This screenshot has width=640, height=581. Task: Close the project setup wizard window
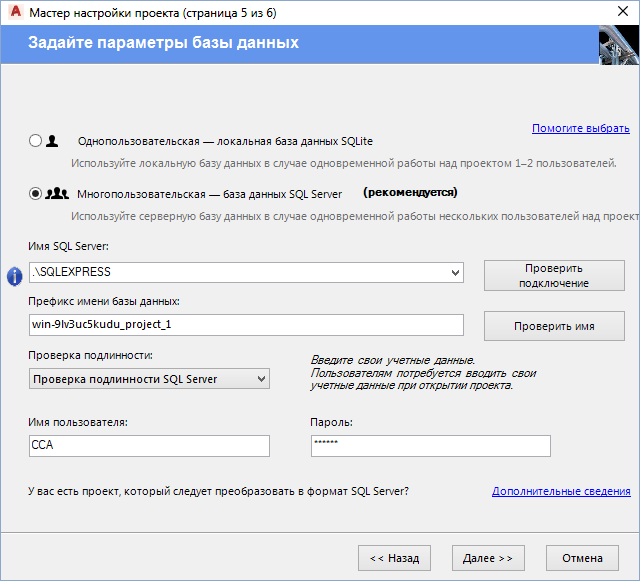tap(623, 11)
